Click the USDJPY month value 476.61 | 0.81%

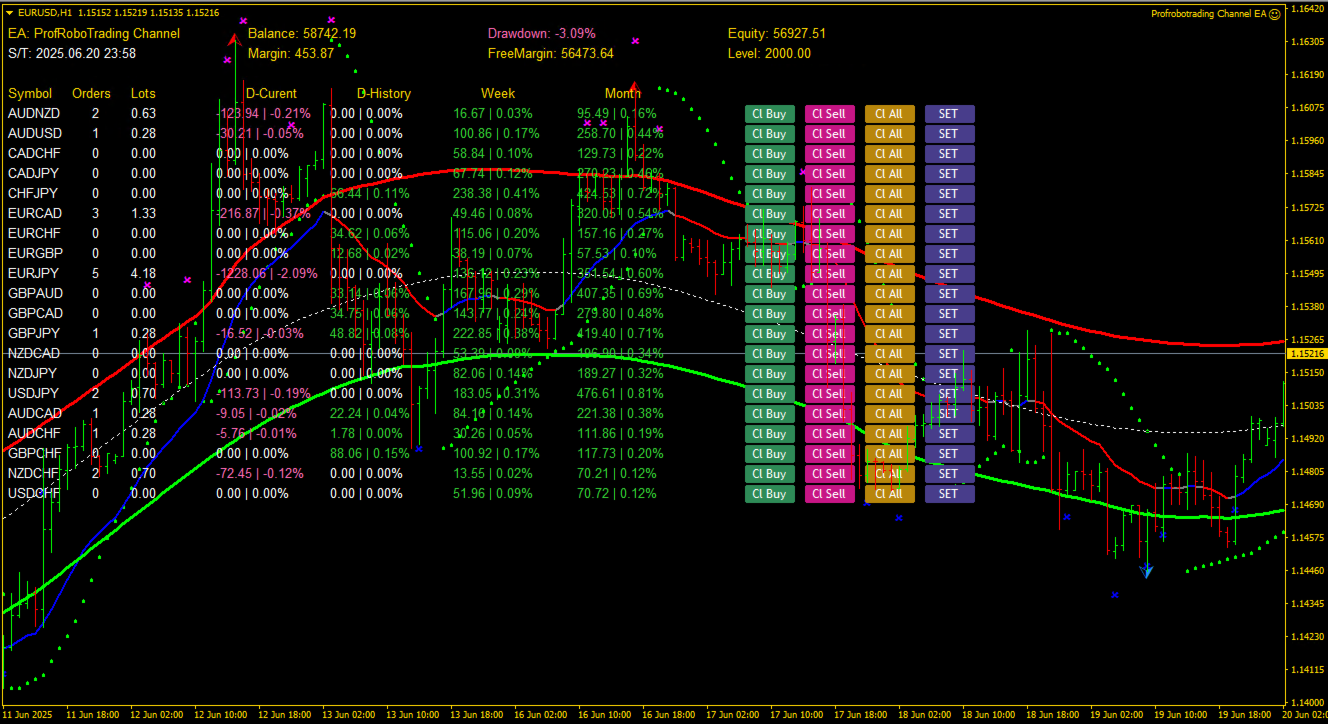620,393
